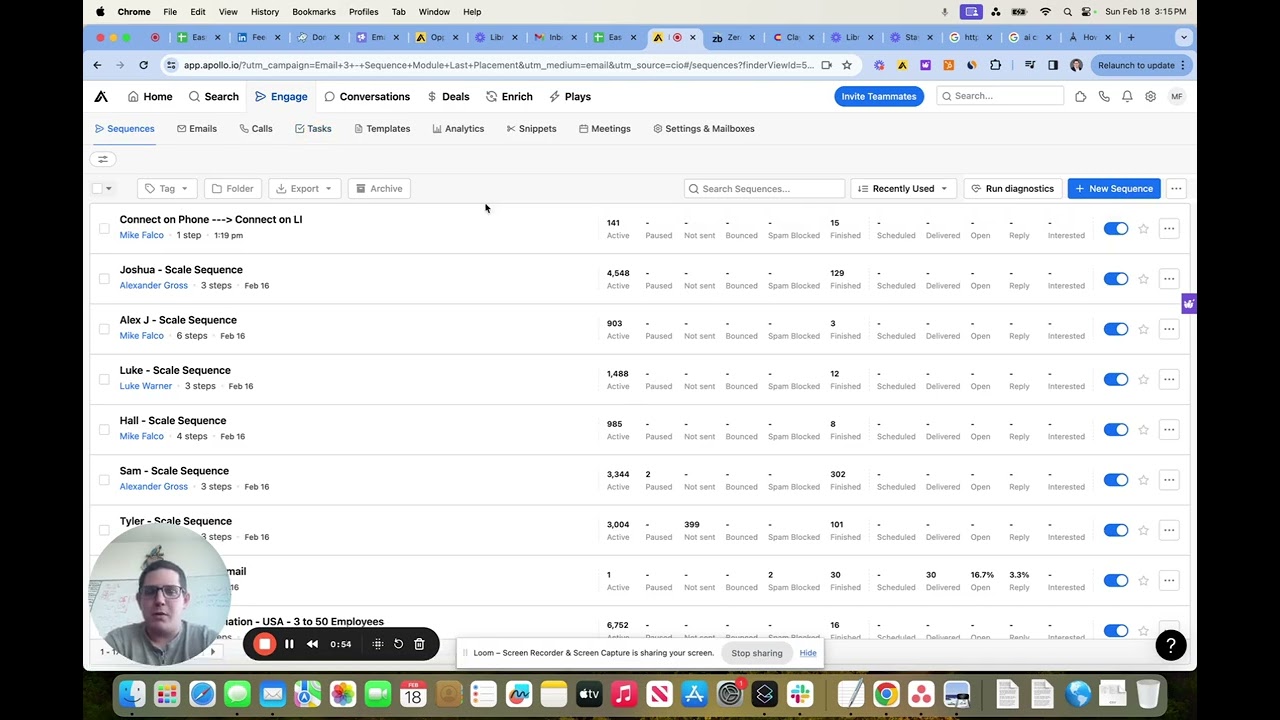Star the Alex J - Scale Sequence row
Screen dimensions: 1280x720
click(x=1143, y=329)
